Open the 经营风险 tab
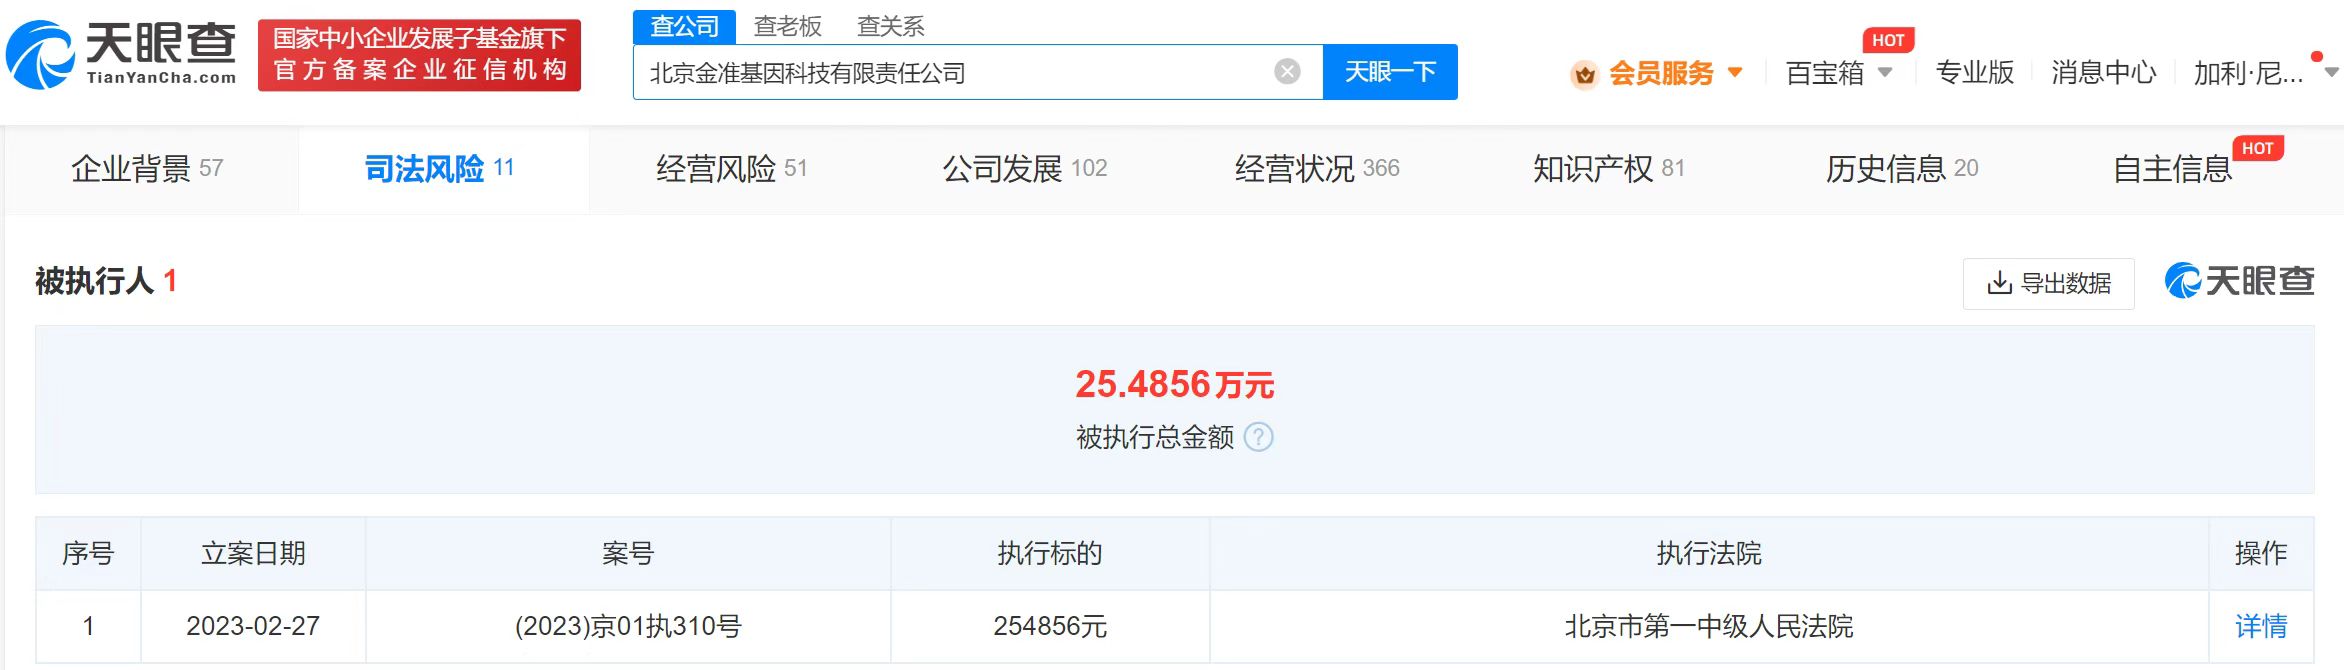Image resolution: width=2344 pixels, height=670 pixels. click(731, 169)
